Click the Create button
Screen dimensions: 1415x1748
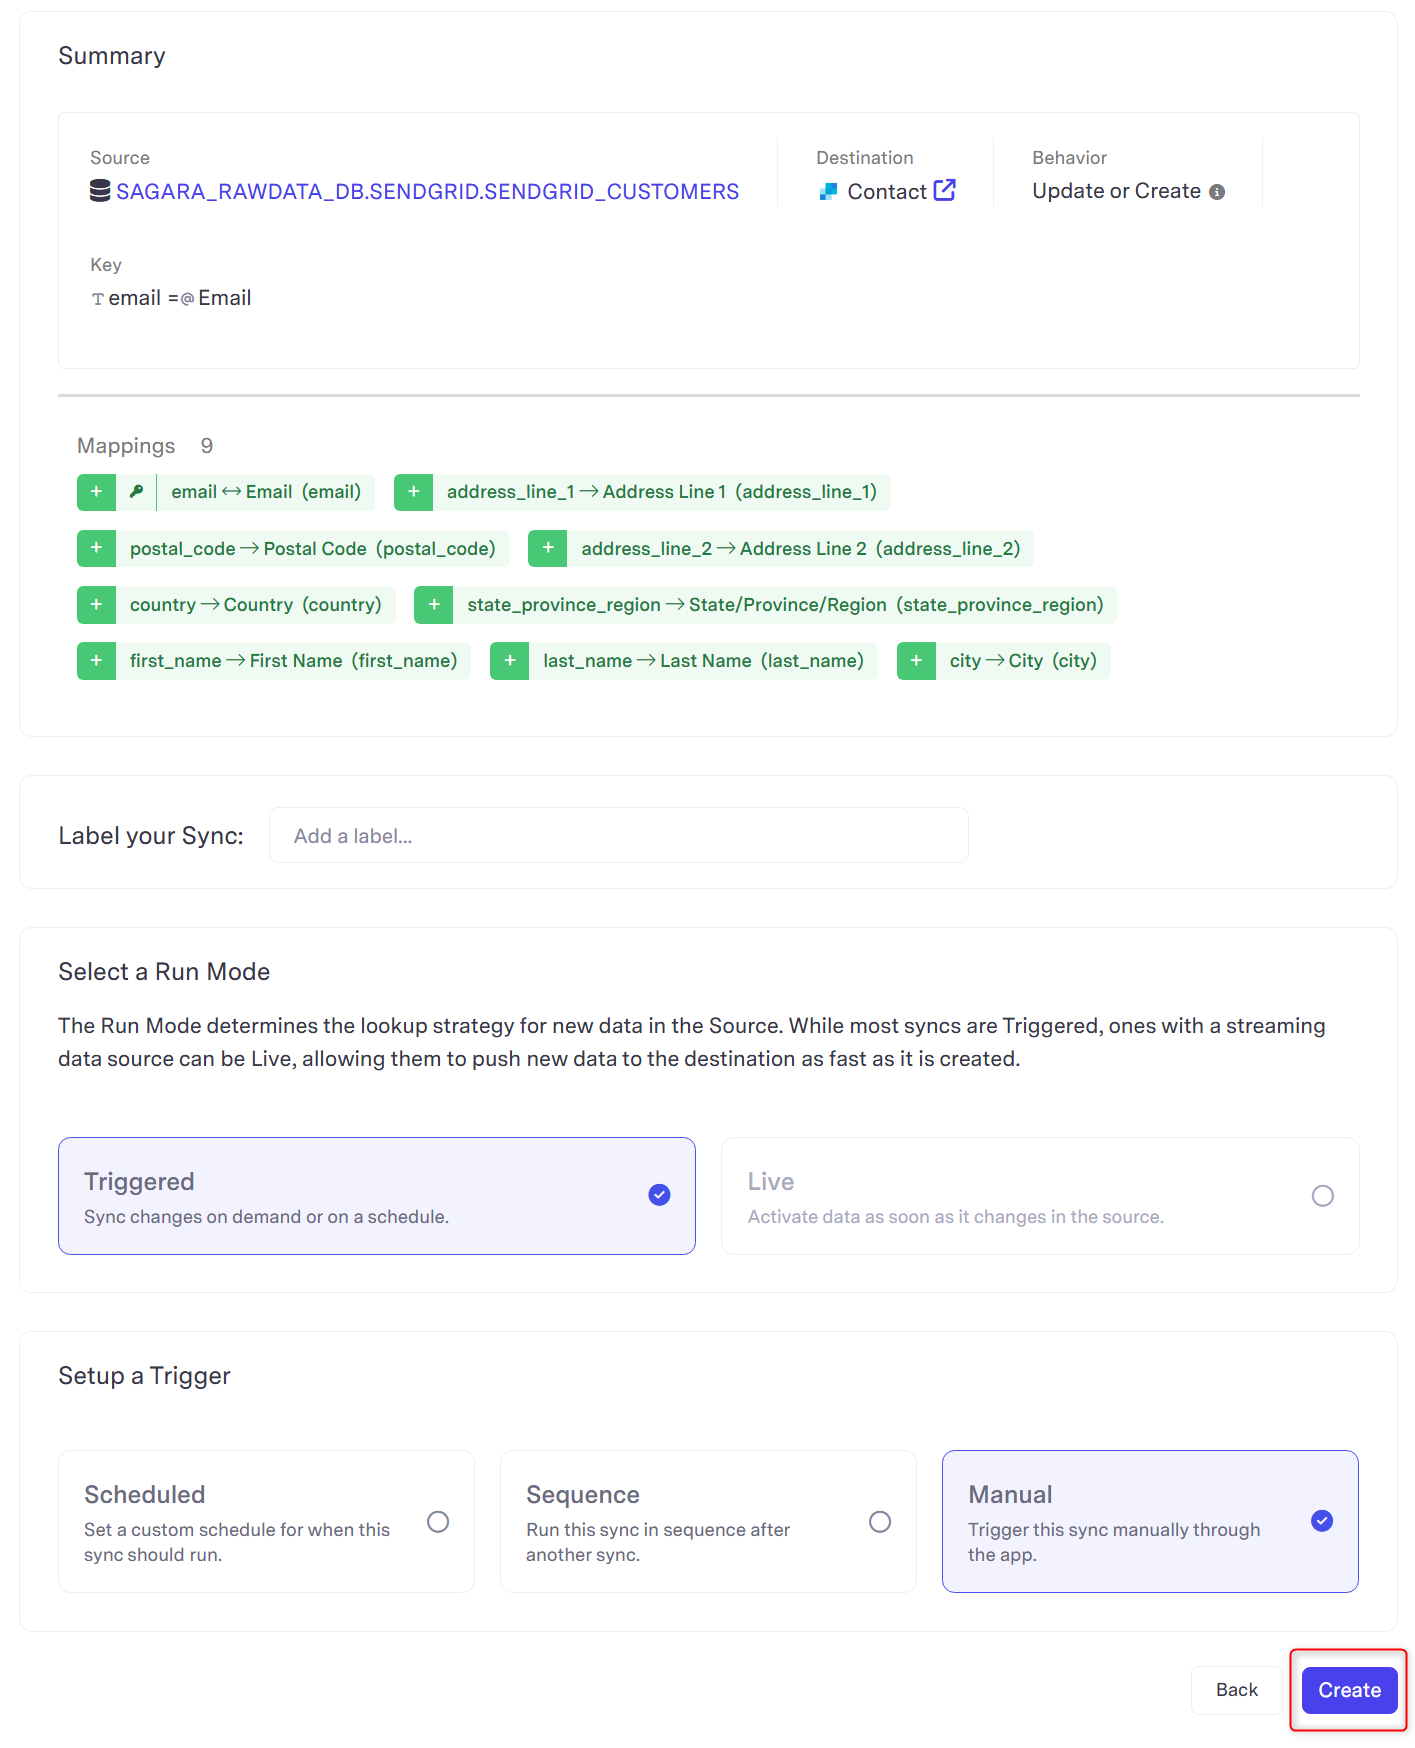click(1350, 1690)
